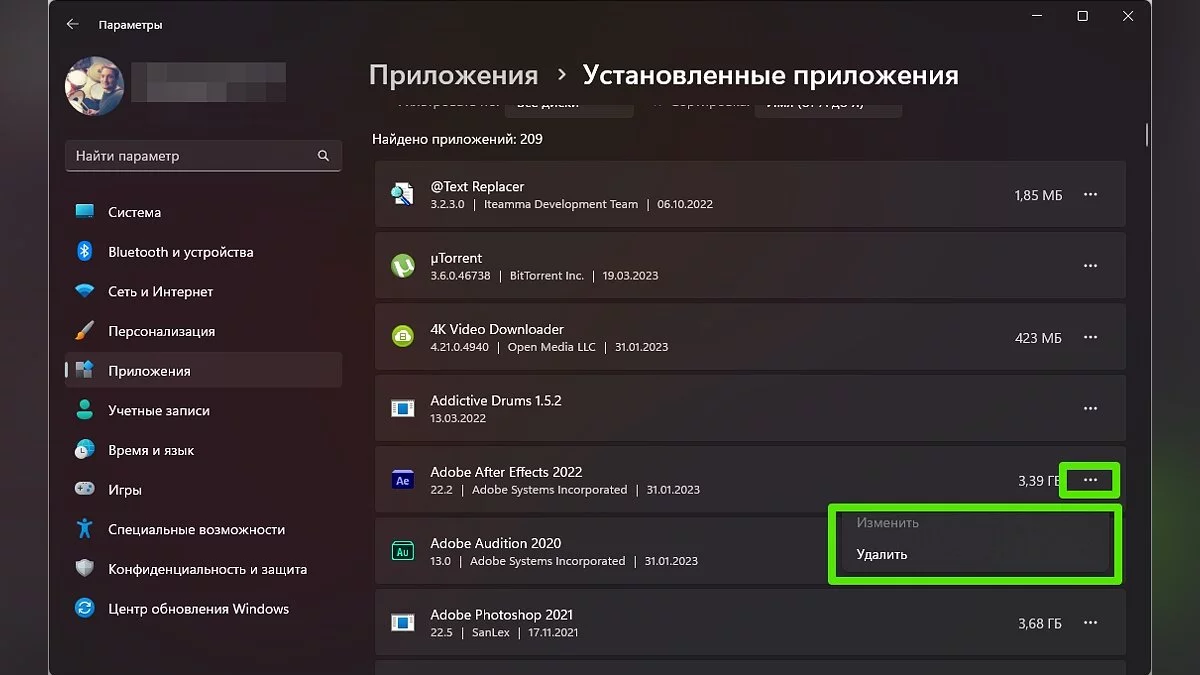Screen dimensions: 1200x675
Task: Open Специальные возможности section
Action: [196, 530]
